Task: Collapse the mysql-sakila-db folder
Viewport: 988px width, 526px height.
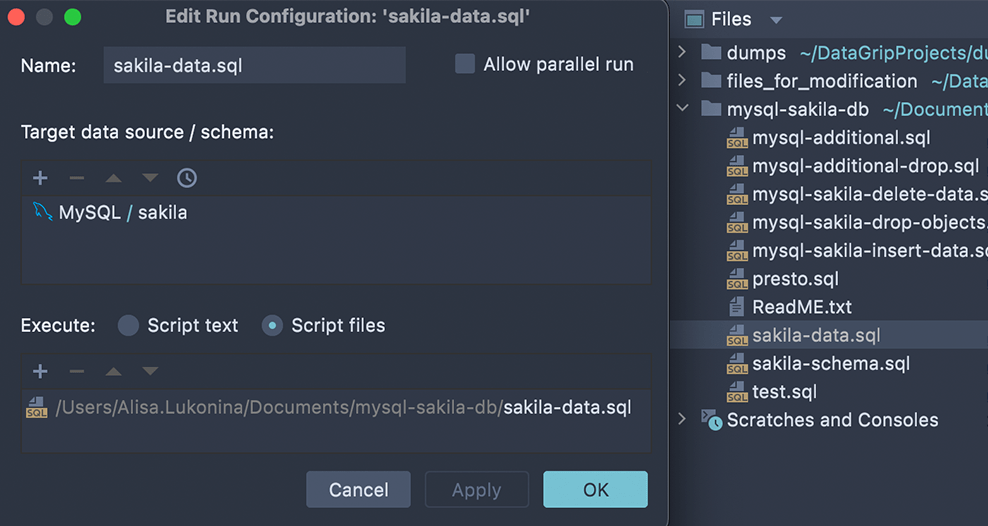Action: click(682, 108)
